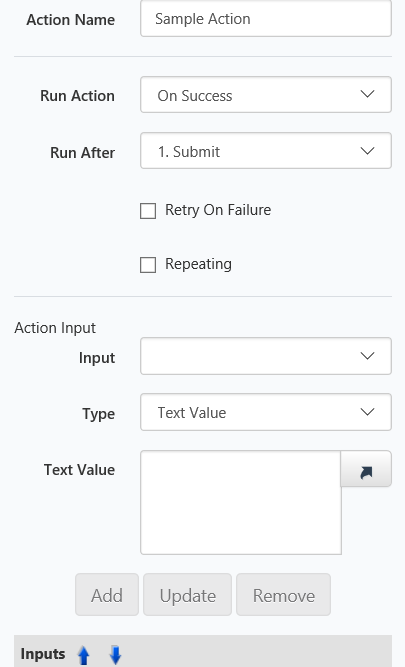Click the Update button

click(188, 594)
